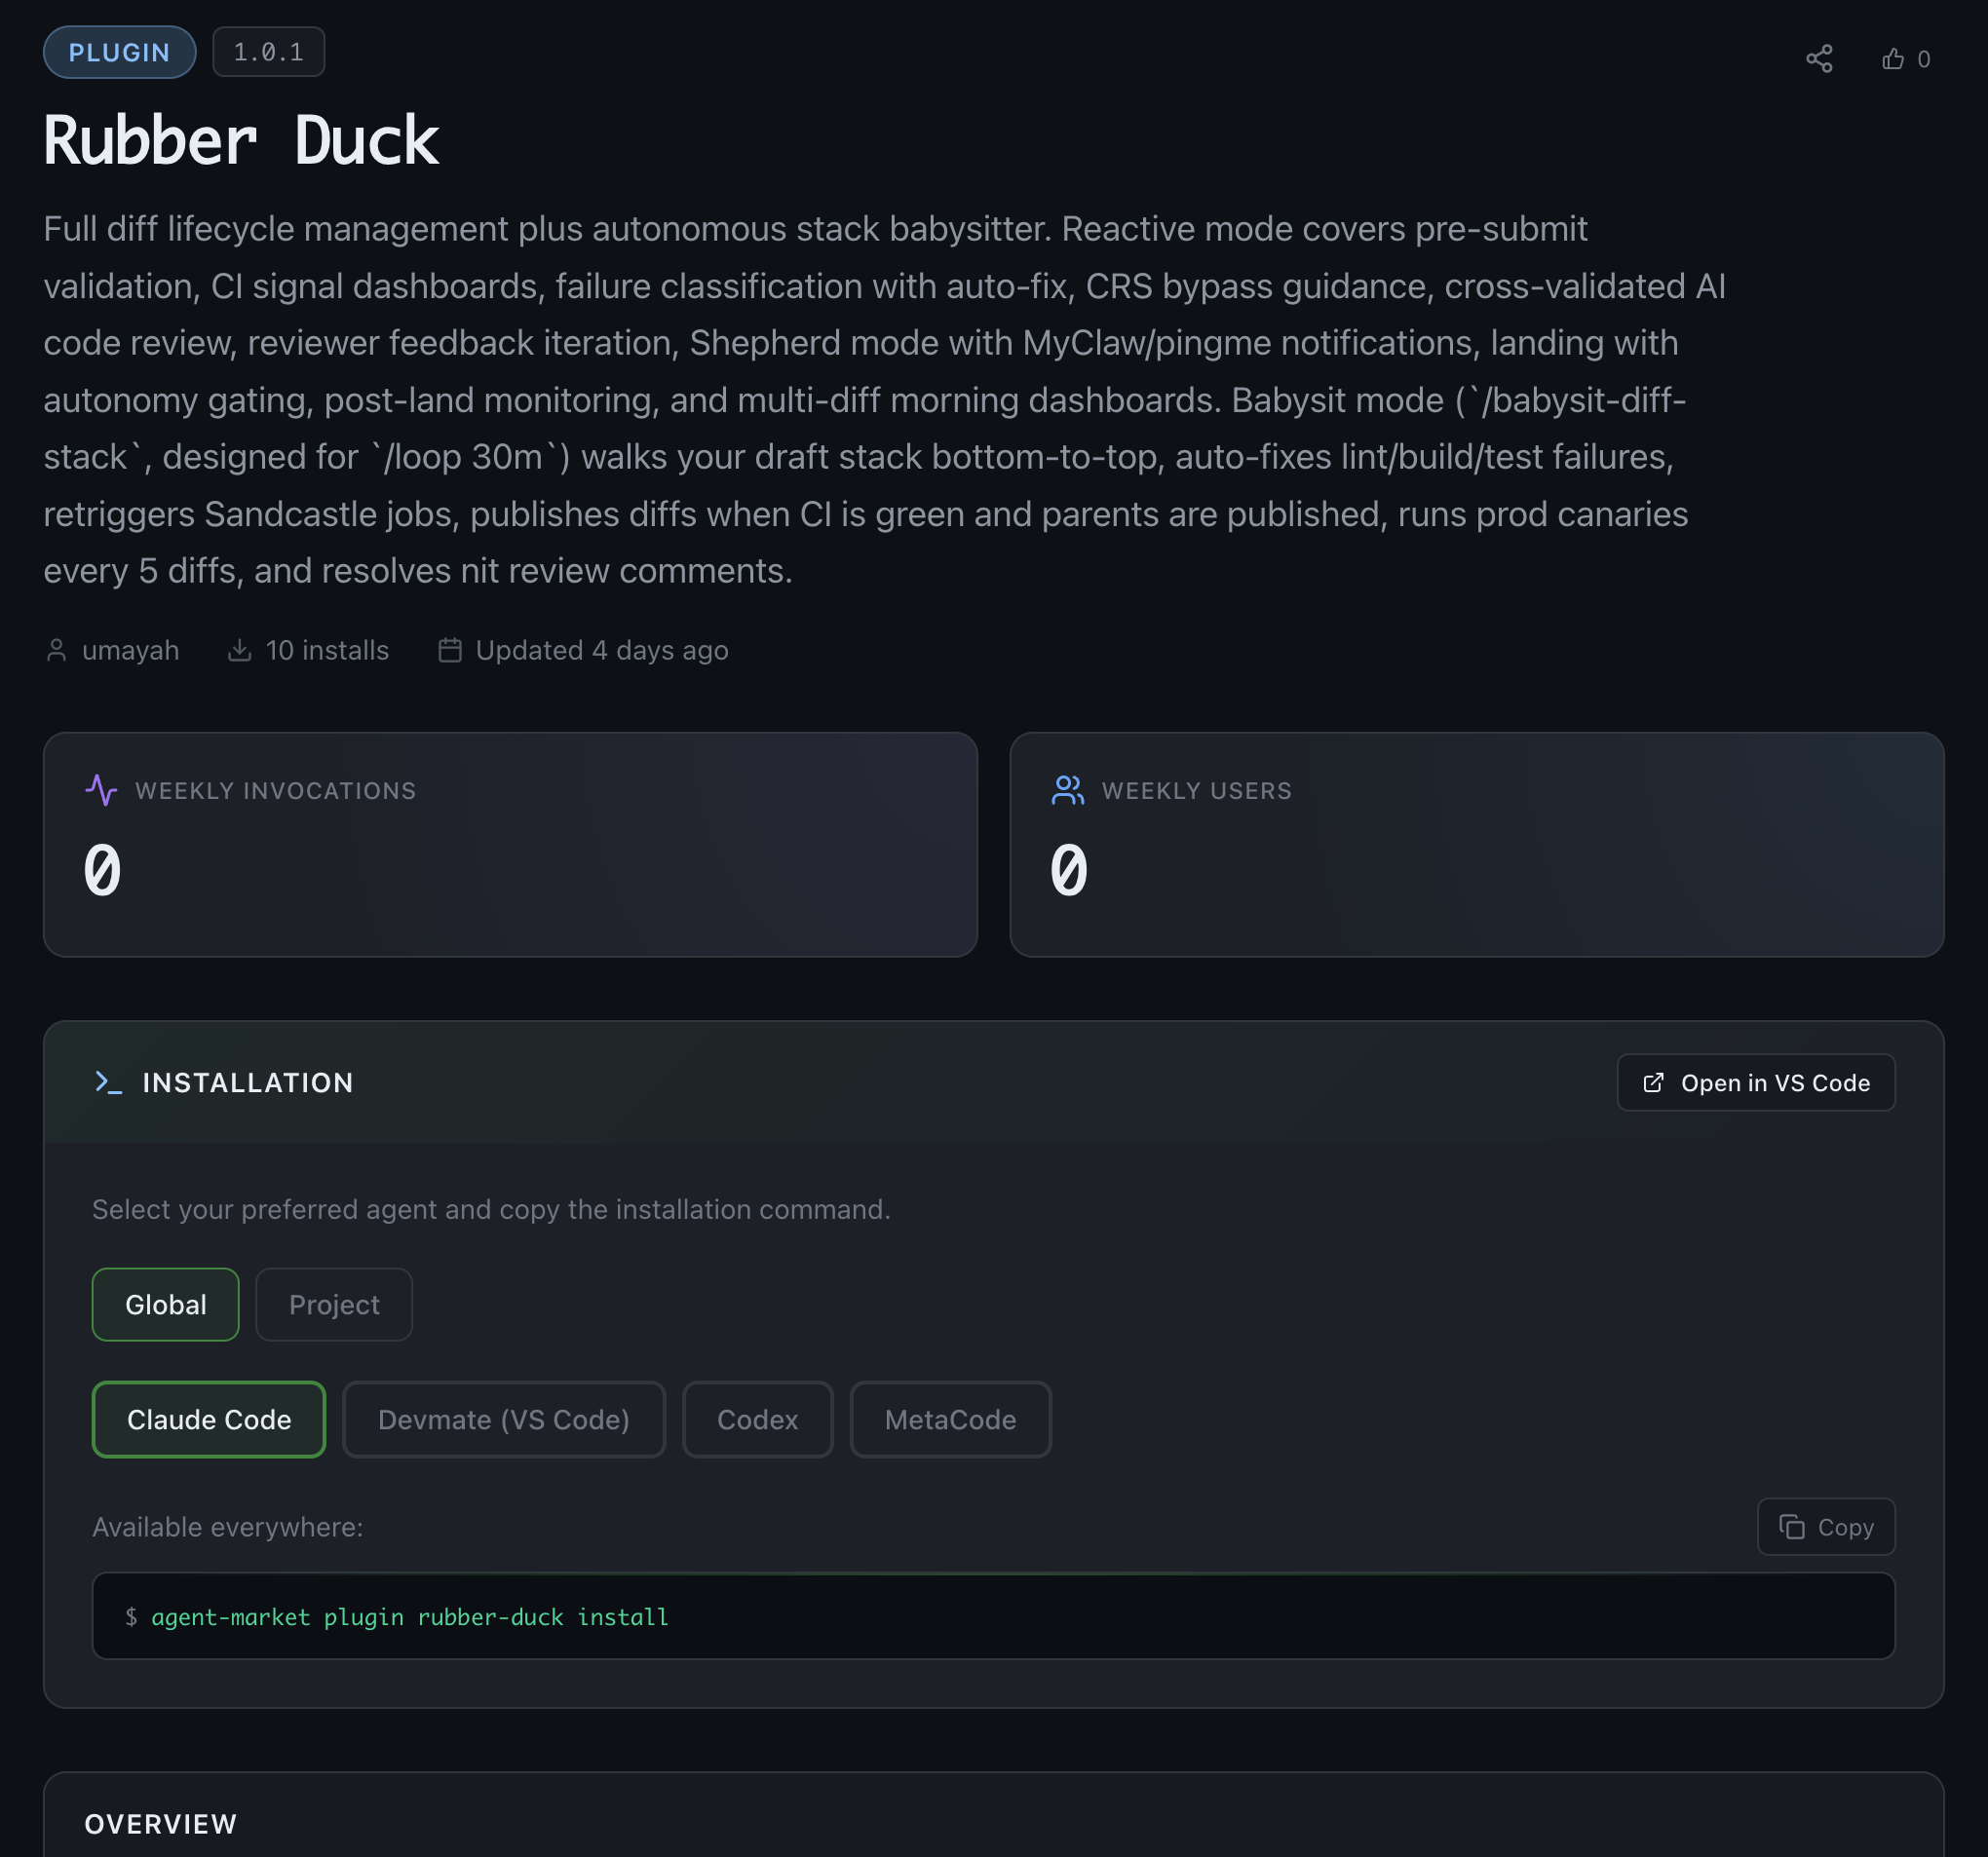Click the Available everywhere label
The width and height of the screenshot is (1988, 1857).
coord(228,1527)
